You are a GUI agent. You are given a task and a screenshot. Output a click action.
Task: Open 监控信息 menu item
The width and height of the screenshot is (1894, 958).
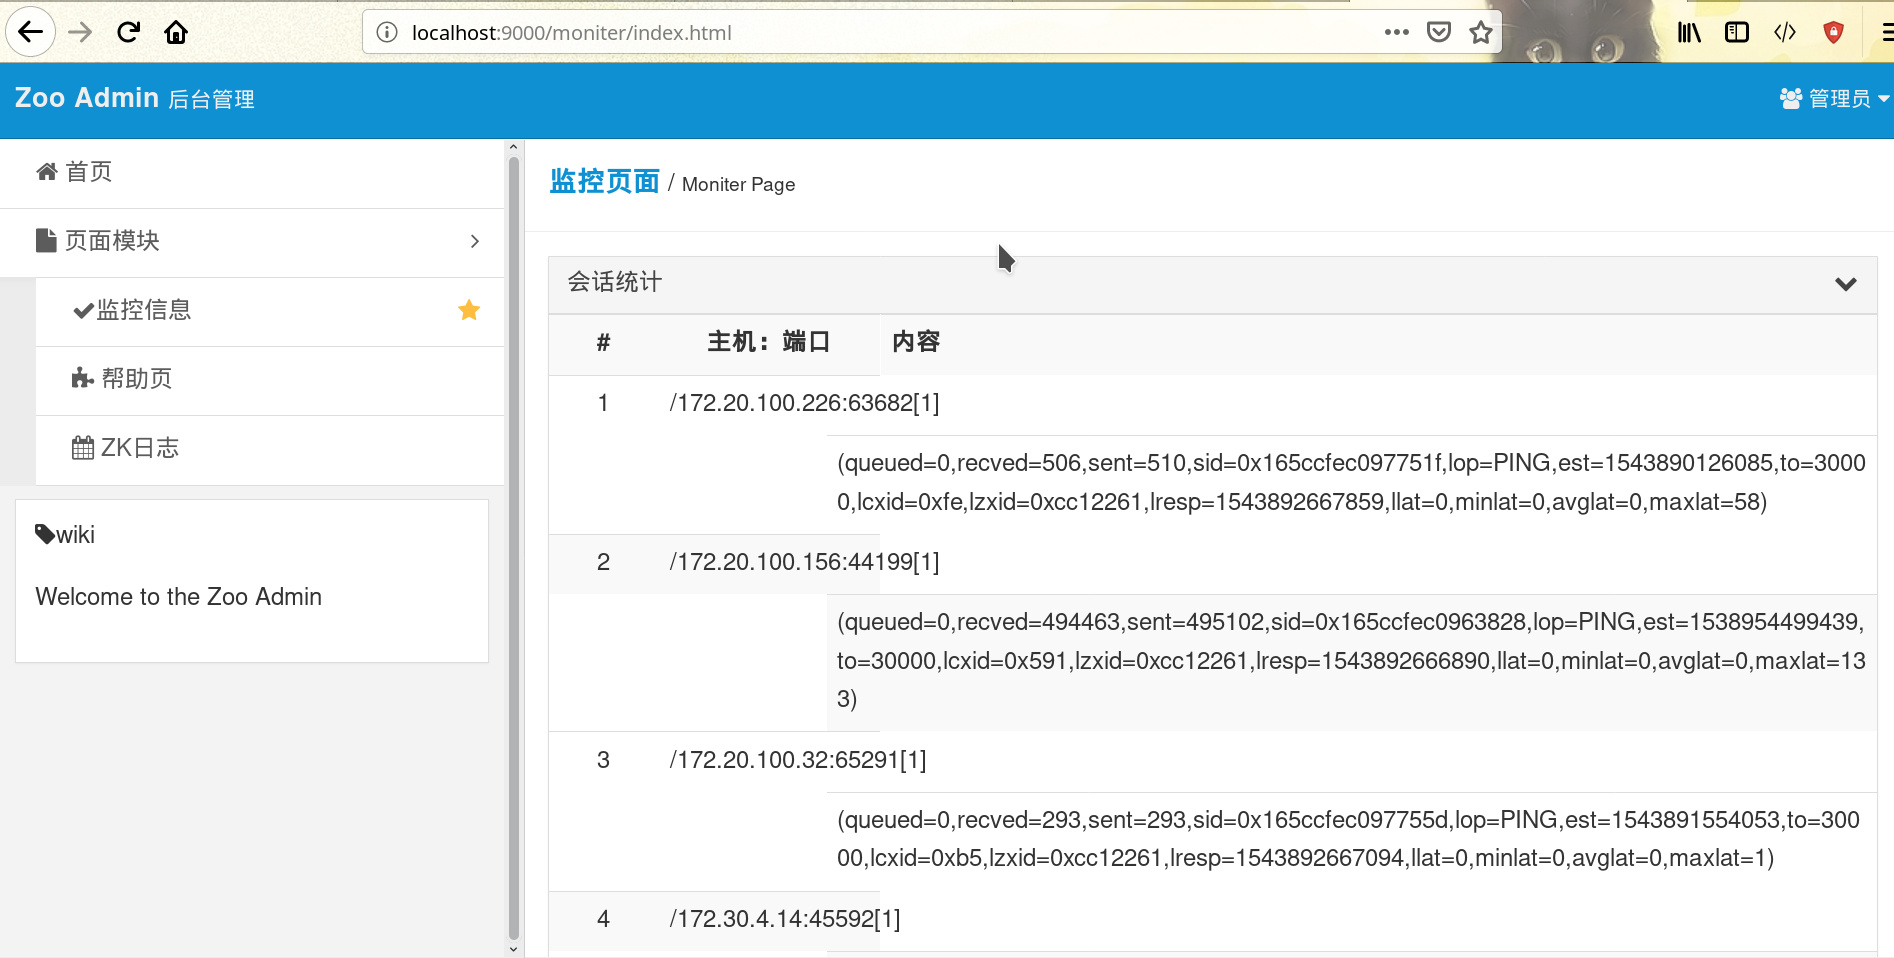[x=270, y=310]
